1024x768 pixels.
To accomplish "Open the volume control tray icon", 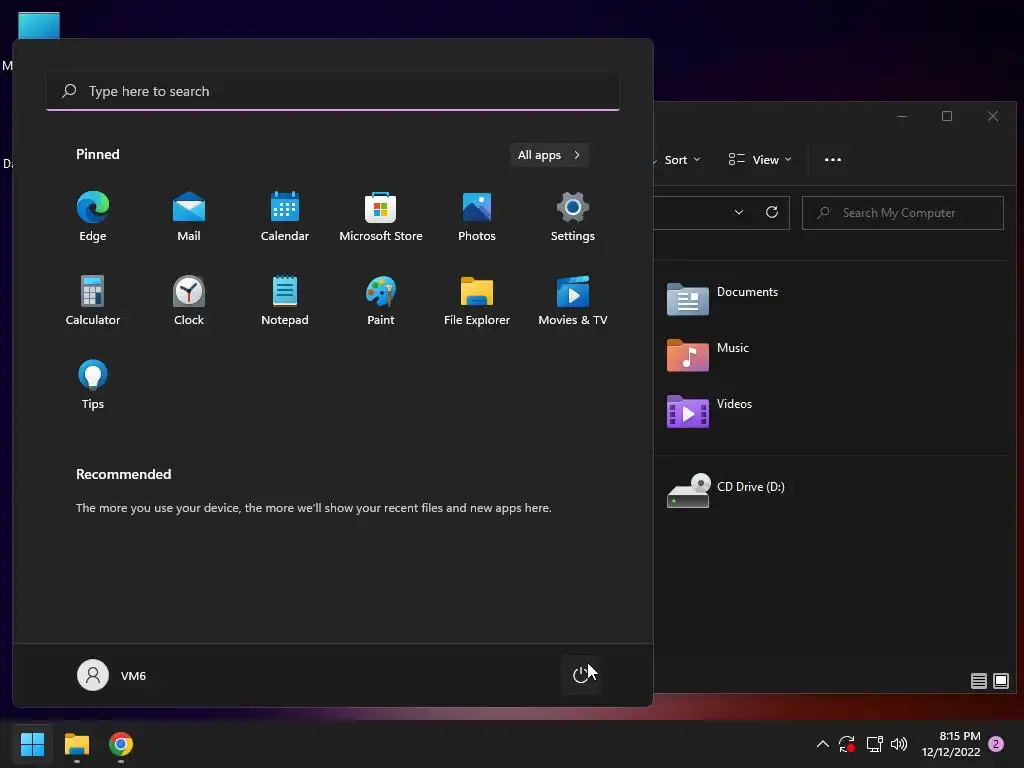I will tap(899, 744).
